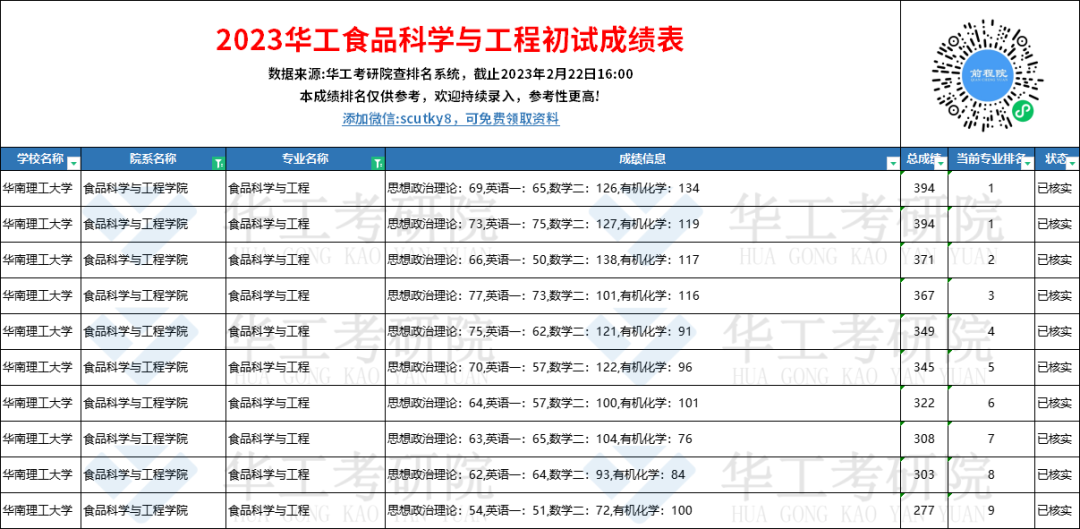Select score cell with 有机化学: 96
The image size is (1080, 529).
643,367
